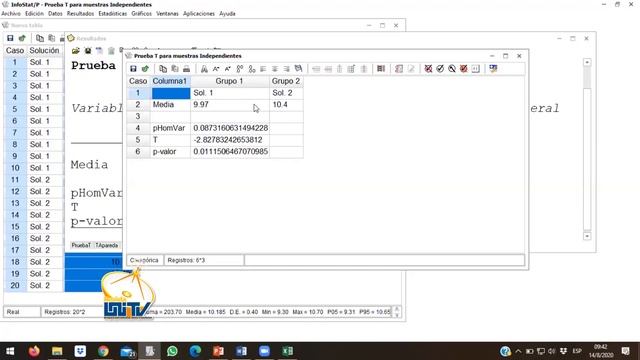Launch Firefox from the taskbar
640x360 pixels.
[x=34, y=351]
